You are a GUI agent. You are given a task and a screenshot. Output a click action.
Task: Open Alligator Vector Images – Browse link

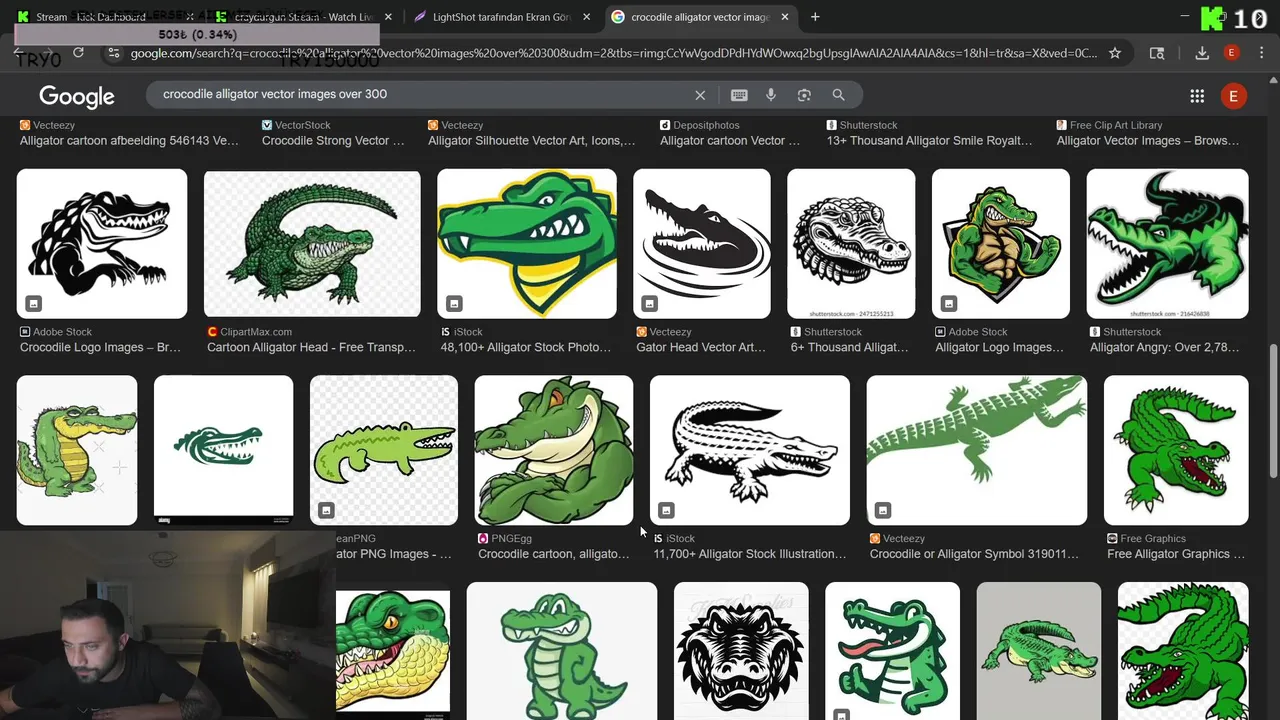[1148, 141]
